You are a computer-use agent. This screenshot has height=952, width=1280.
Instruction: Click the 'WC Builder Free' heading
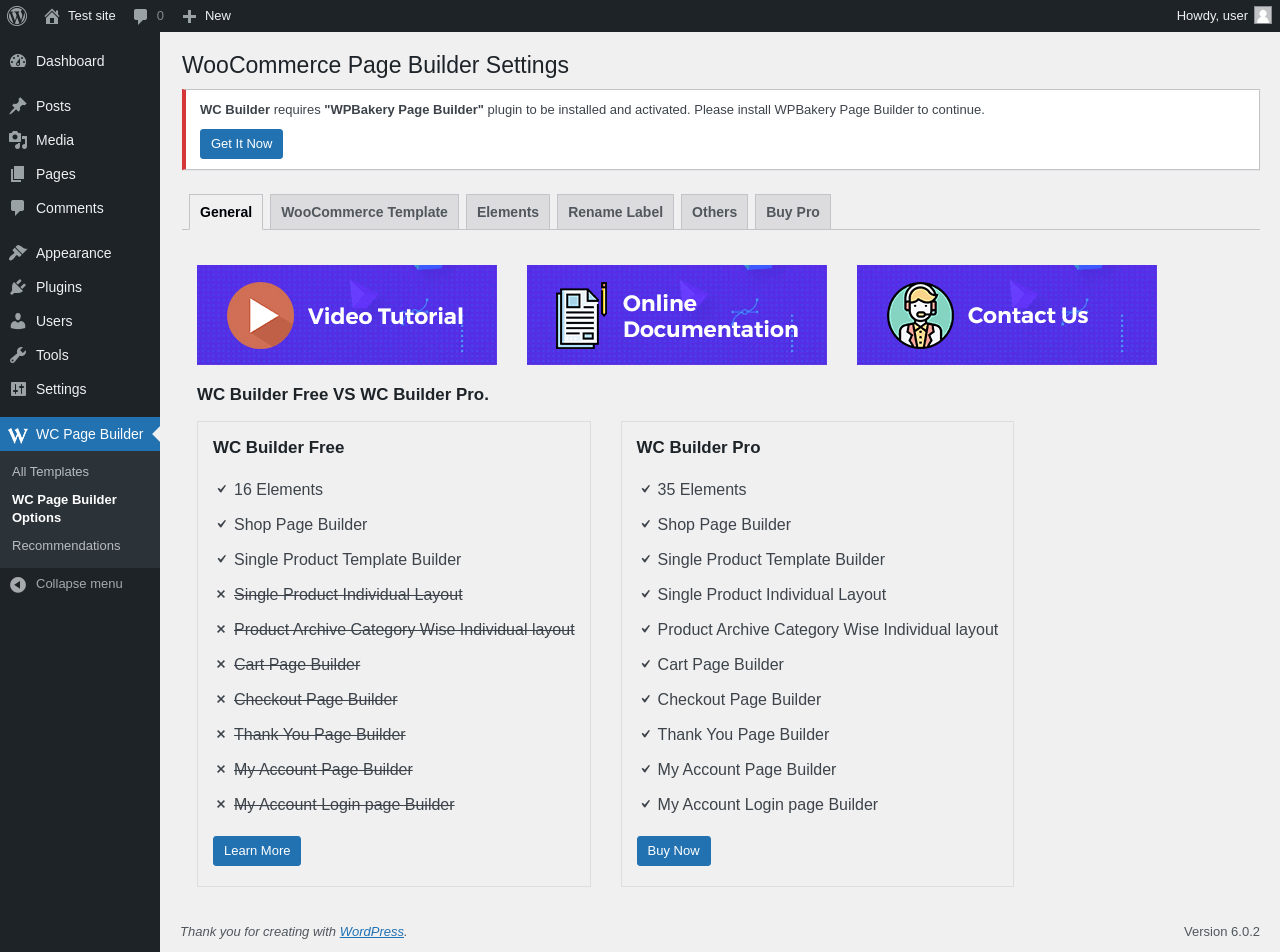279,448
